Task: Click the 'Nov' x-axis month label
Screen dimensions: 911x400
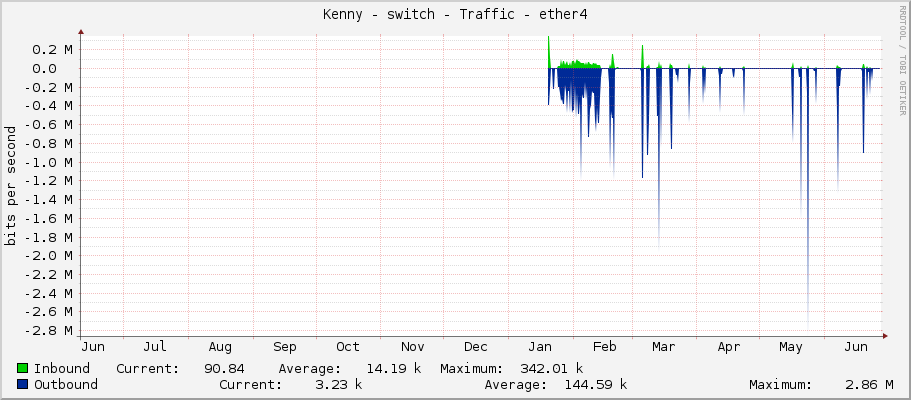Action: tap(413, 347)
